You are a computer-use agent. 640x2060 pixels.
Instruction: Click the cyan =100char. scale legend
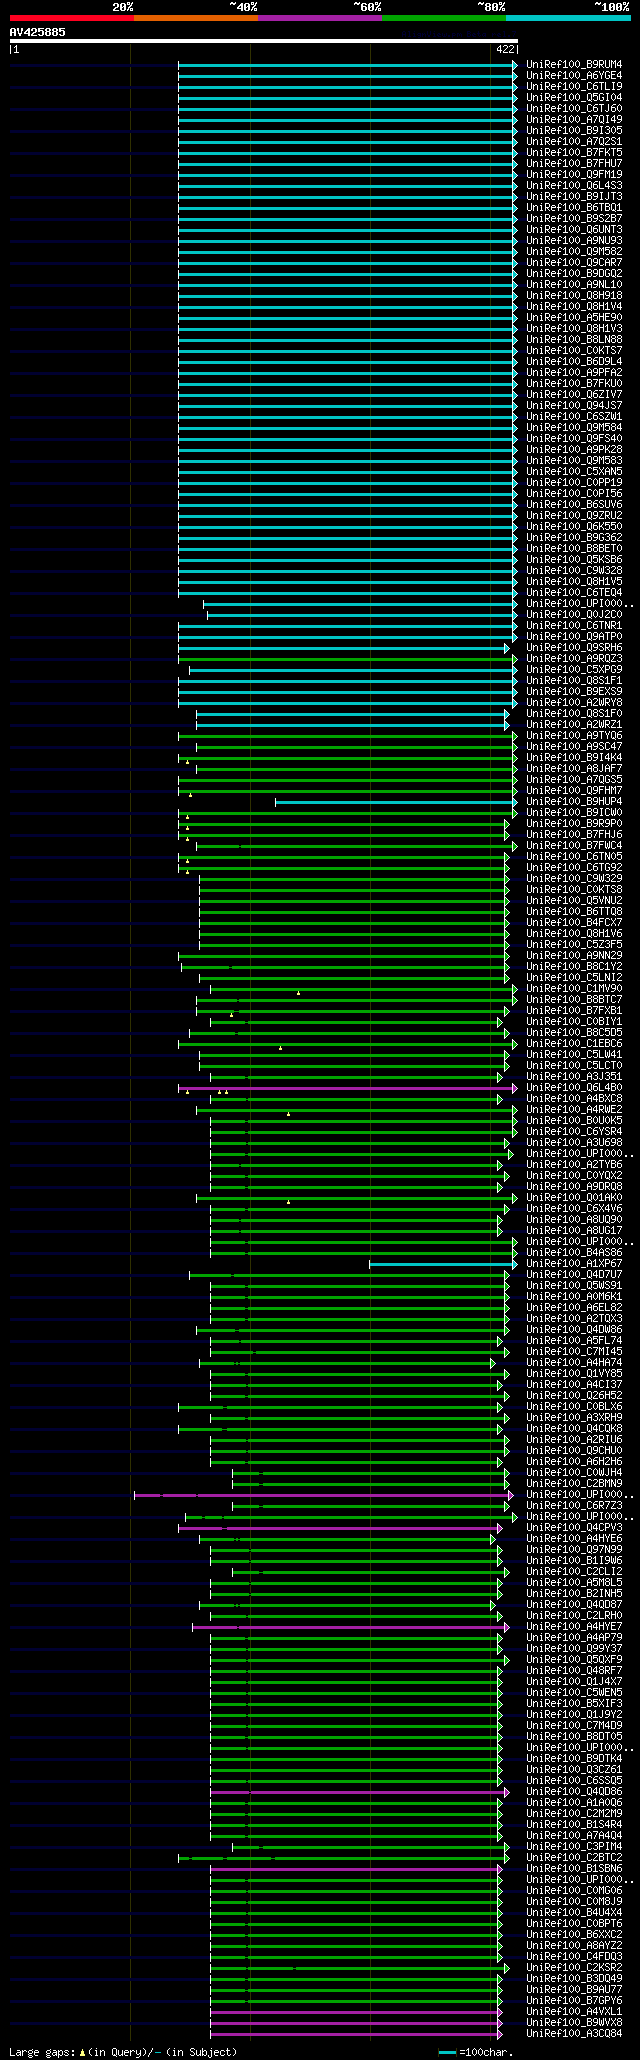click(475, 2052)
